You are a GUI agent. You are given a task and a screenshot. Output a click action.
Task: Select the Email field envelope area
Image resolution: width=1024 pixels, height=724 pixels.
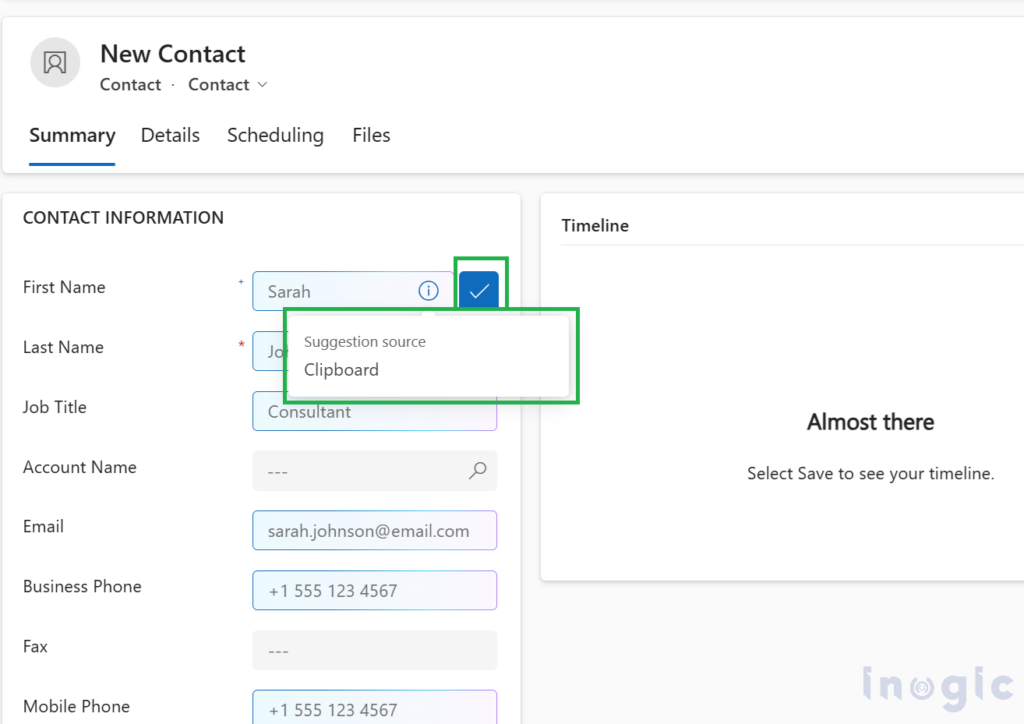point(374,530)
